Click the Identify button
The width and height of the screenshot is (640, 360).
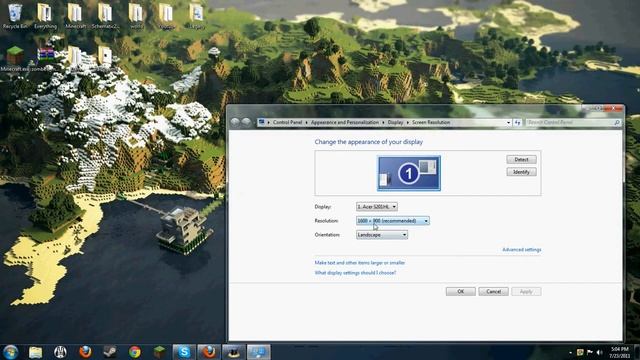coord(521,172)
